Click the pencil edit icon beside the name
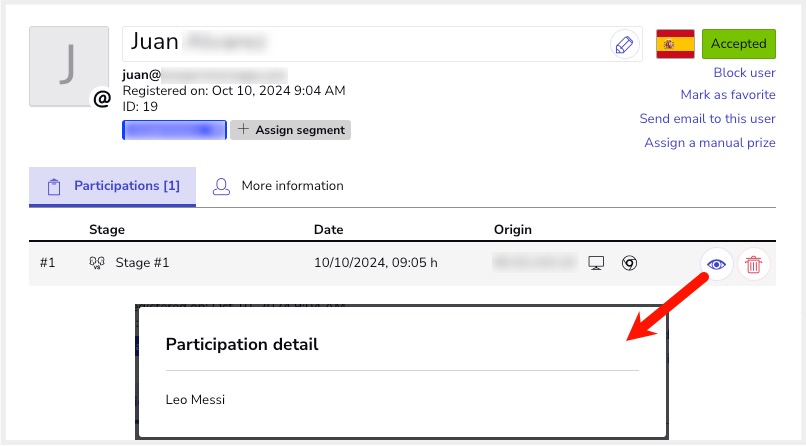 click(624, 44)
